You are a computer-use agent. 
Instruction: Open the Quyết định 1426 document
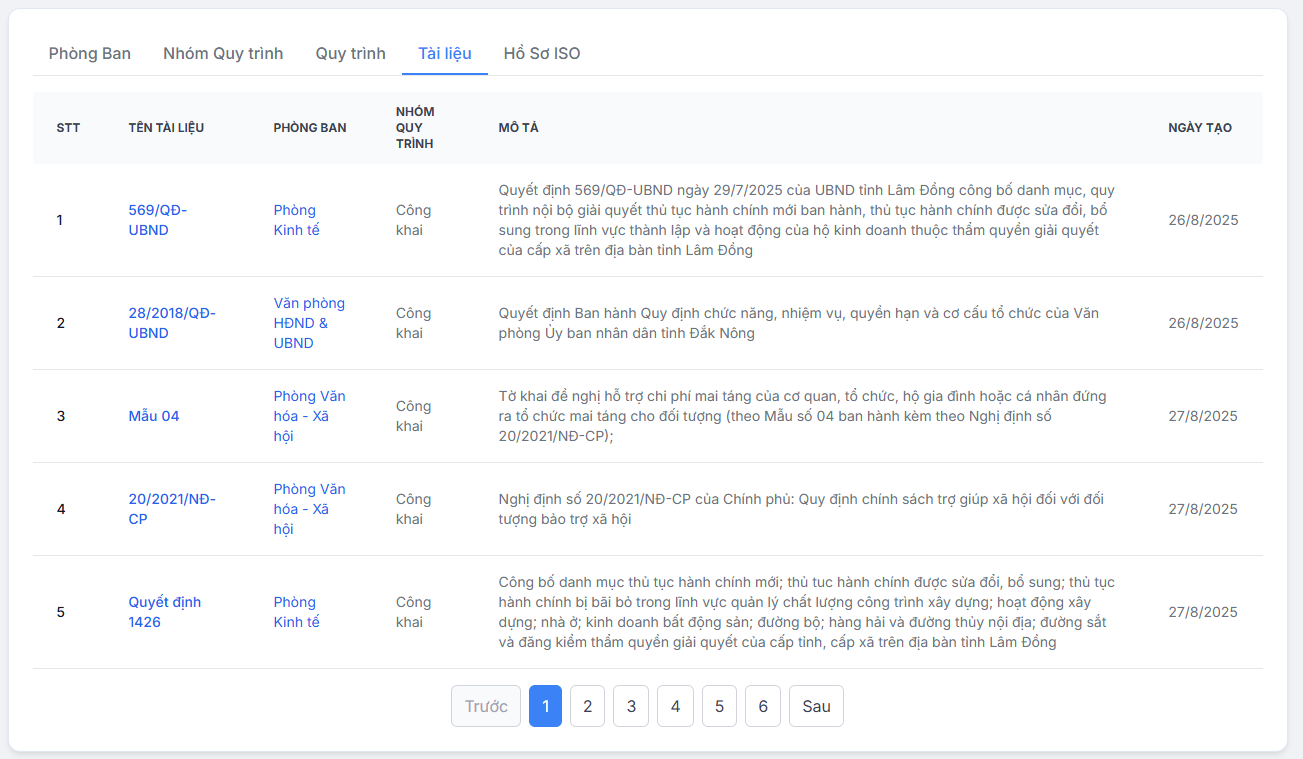[165, 612]
